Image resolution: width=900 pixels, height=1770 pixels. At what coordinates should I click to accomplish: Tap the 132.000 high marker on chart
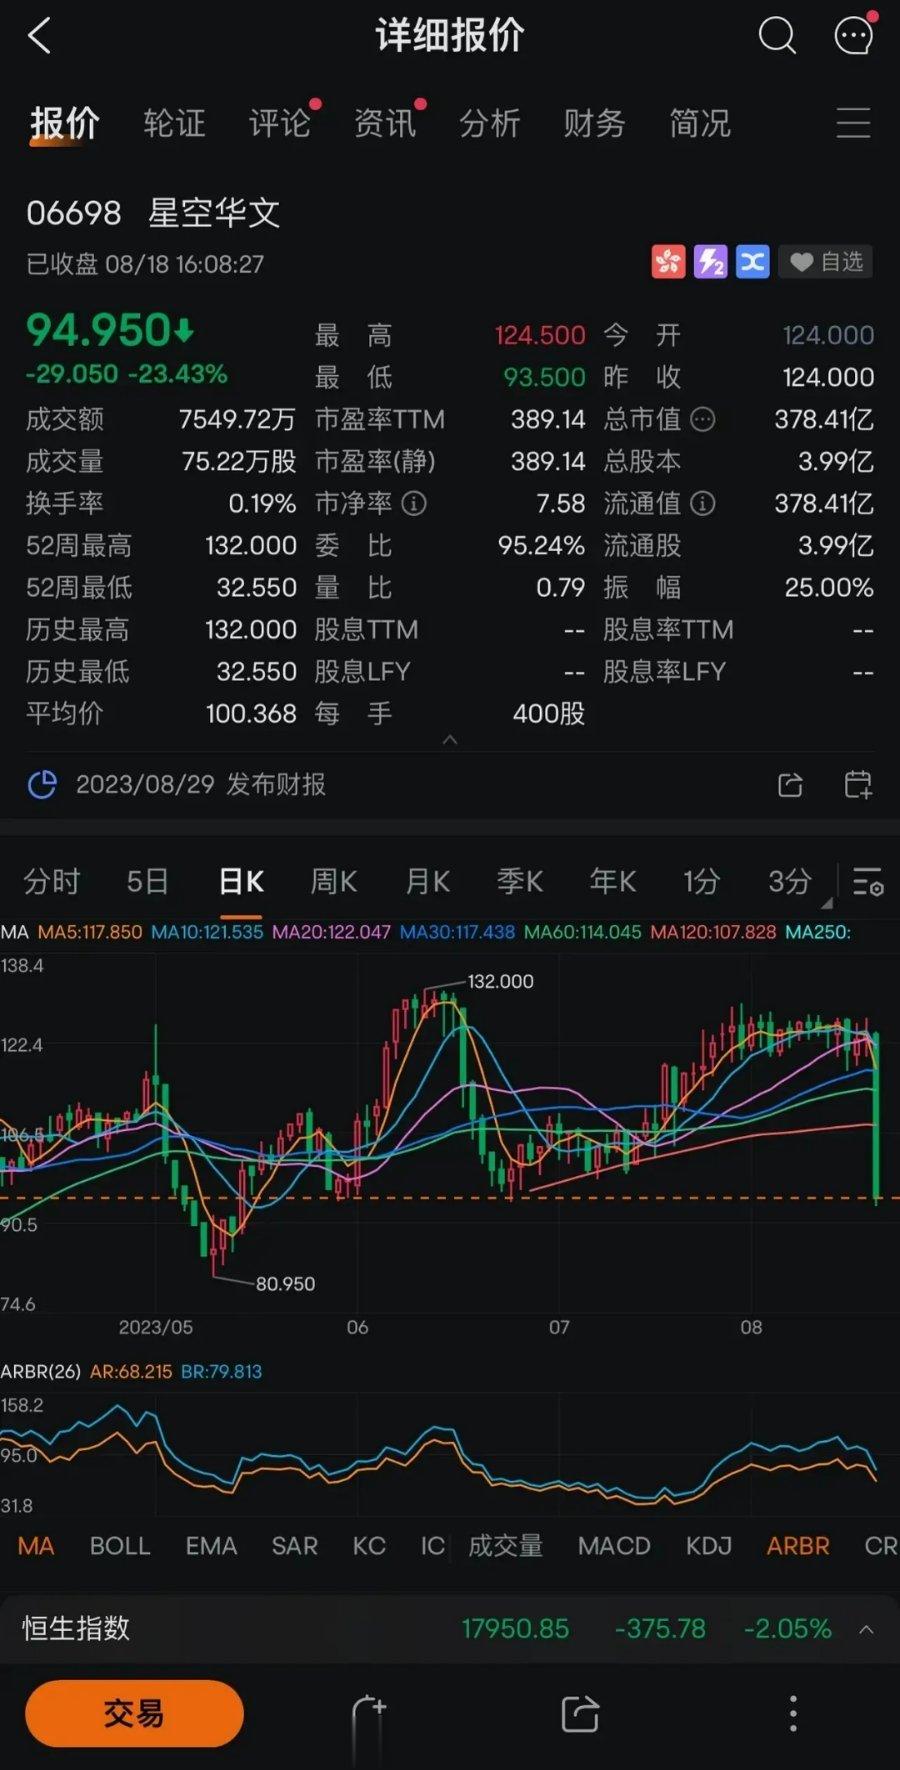point(500,982)
